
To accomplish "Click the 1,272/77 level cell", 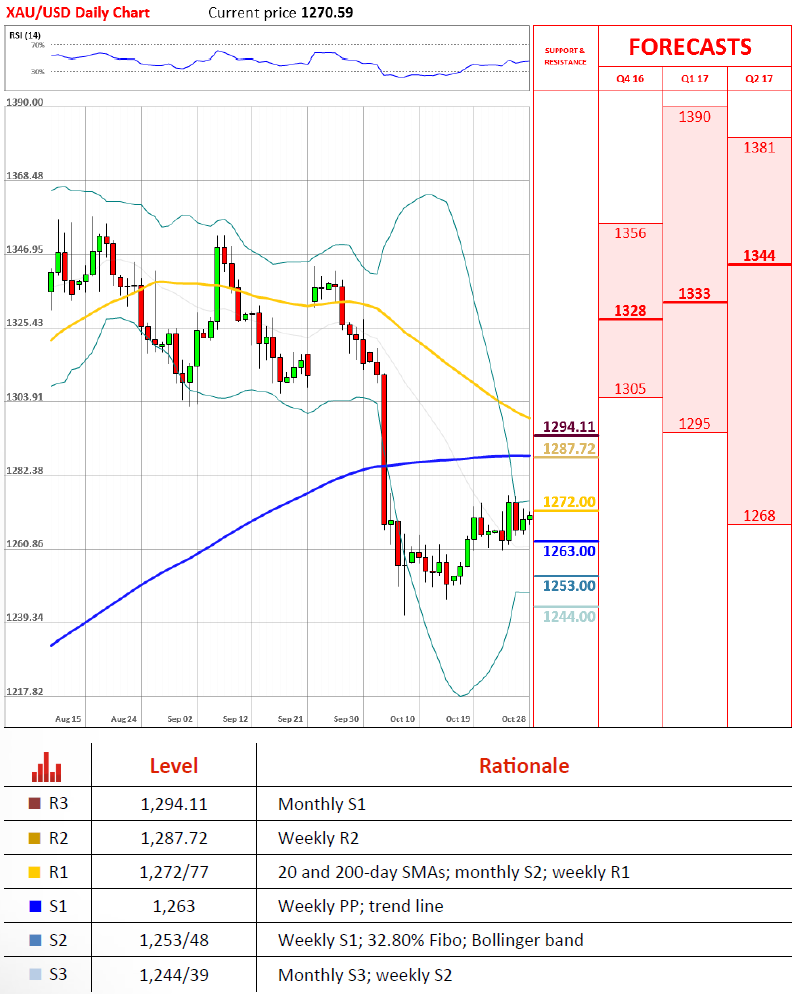I will tap(174, 872).
